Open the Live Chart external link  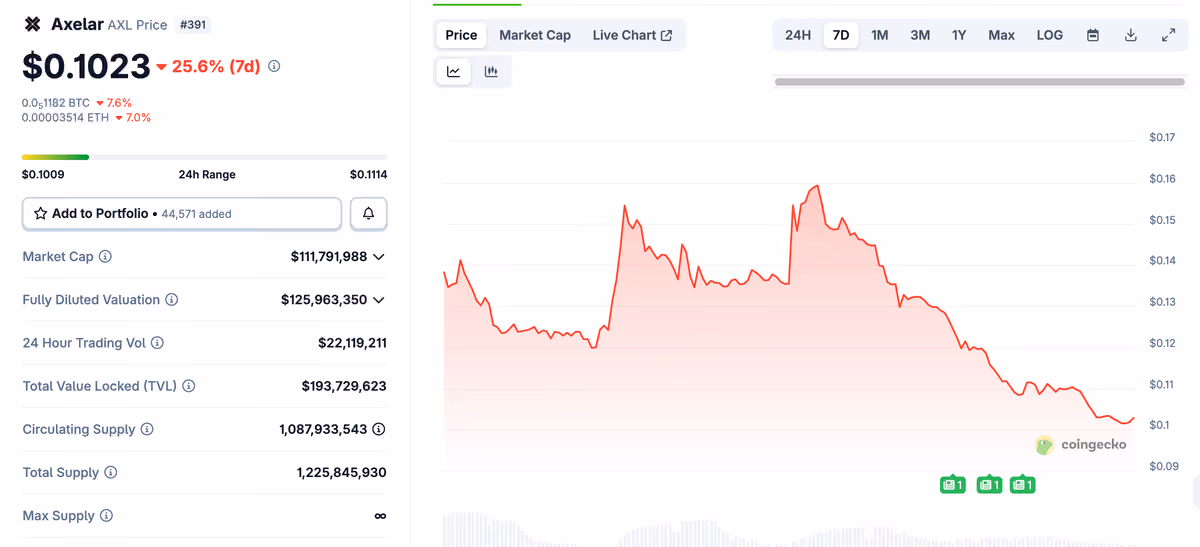[x=632, y=35]
